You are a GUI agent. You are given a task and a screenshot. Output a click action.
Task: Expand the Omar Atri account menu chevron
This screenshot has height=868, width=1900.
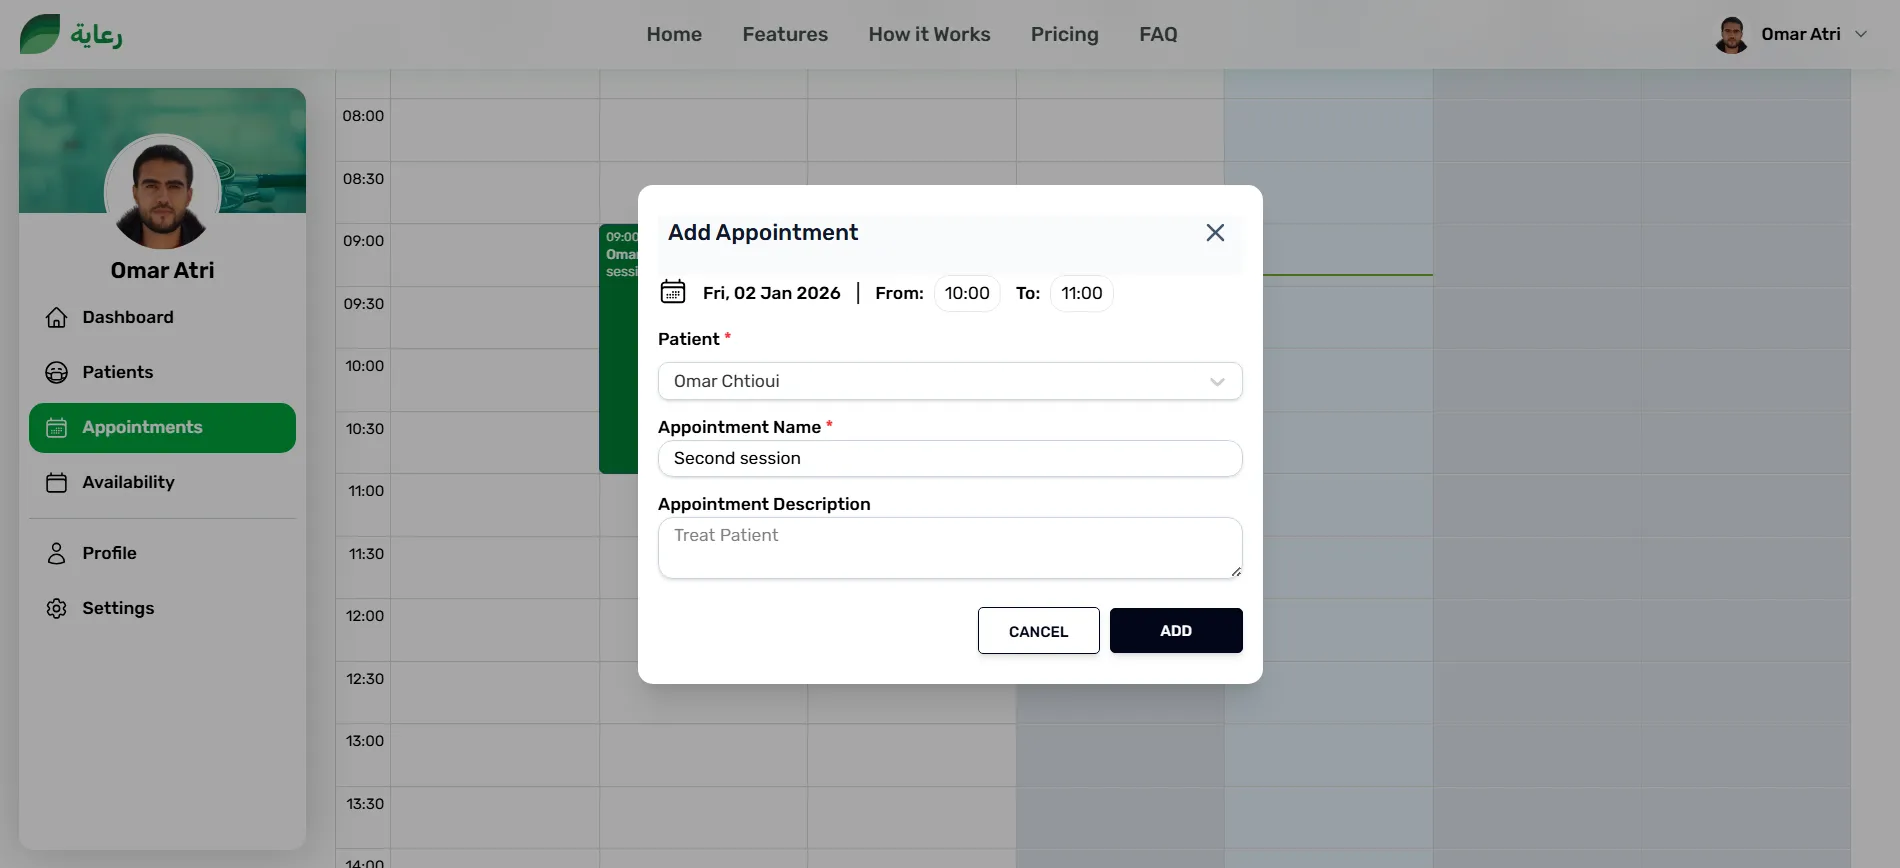(1861, 34)
